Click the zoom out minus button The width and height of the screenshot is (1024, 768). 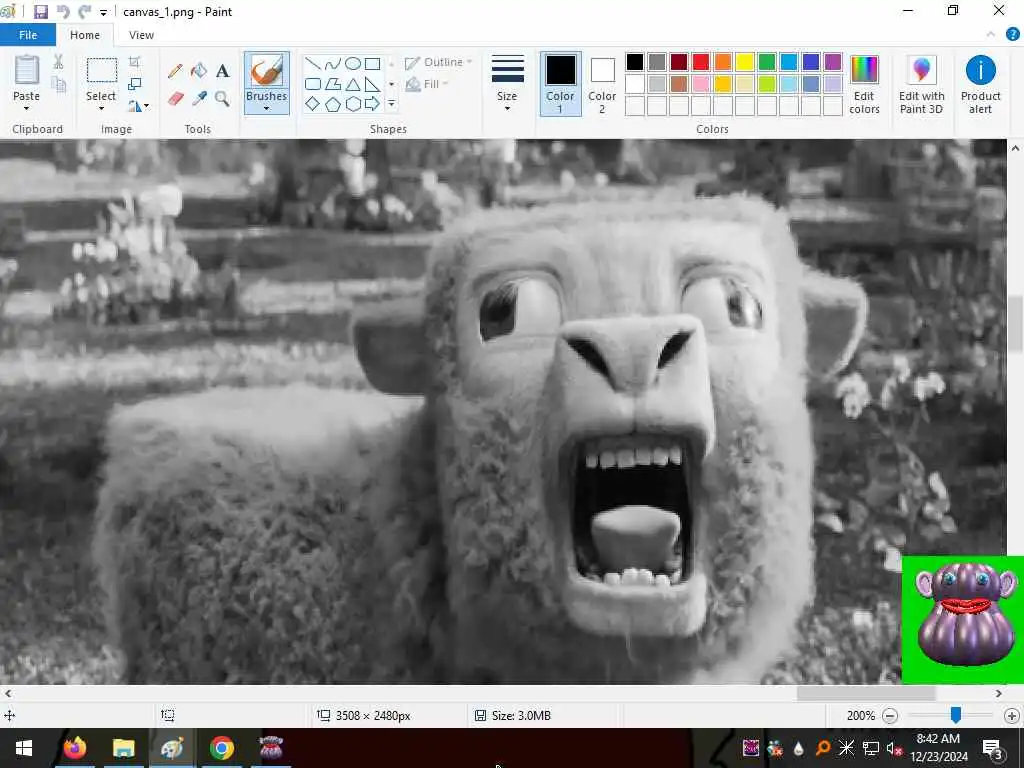point(889,716)
